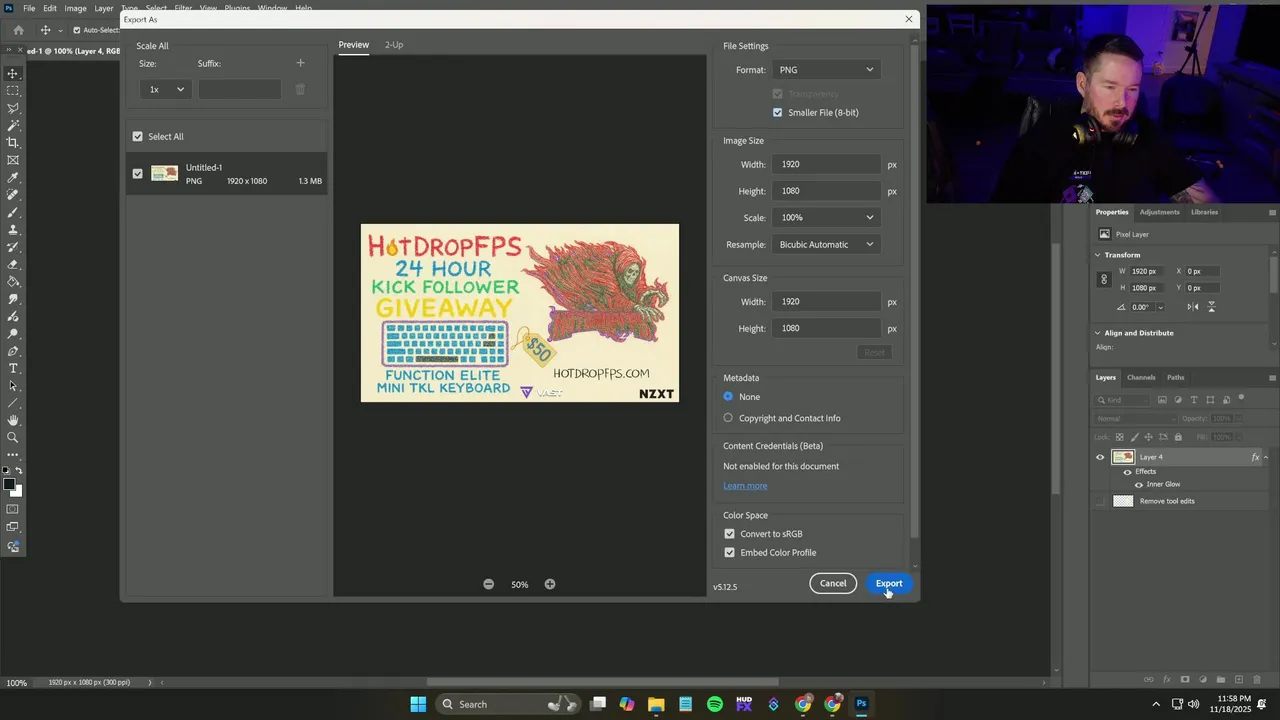Hide Layer 4 with its eye icon
Image resolution: width=1280 pixels, height=720 pixels.
point(1100,457)
